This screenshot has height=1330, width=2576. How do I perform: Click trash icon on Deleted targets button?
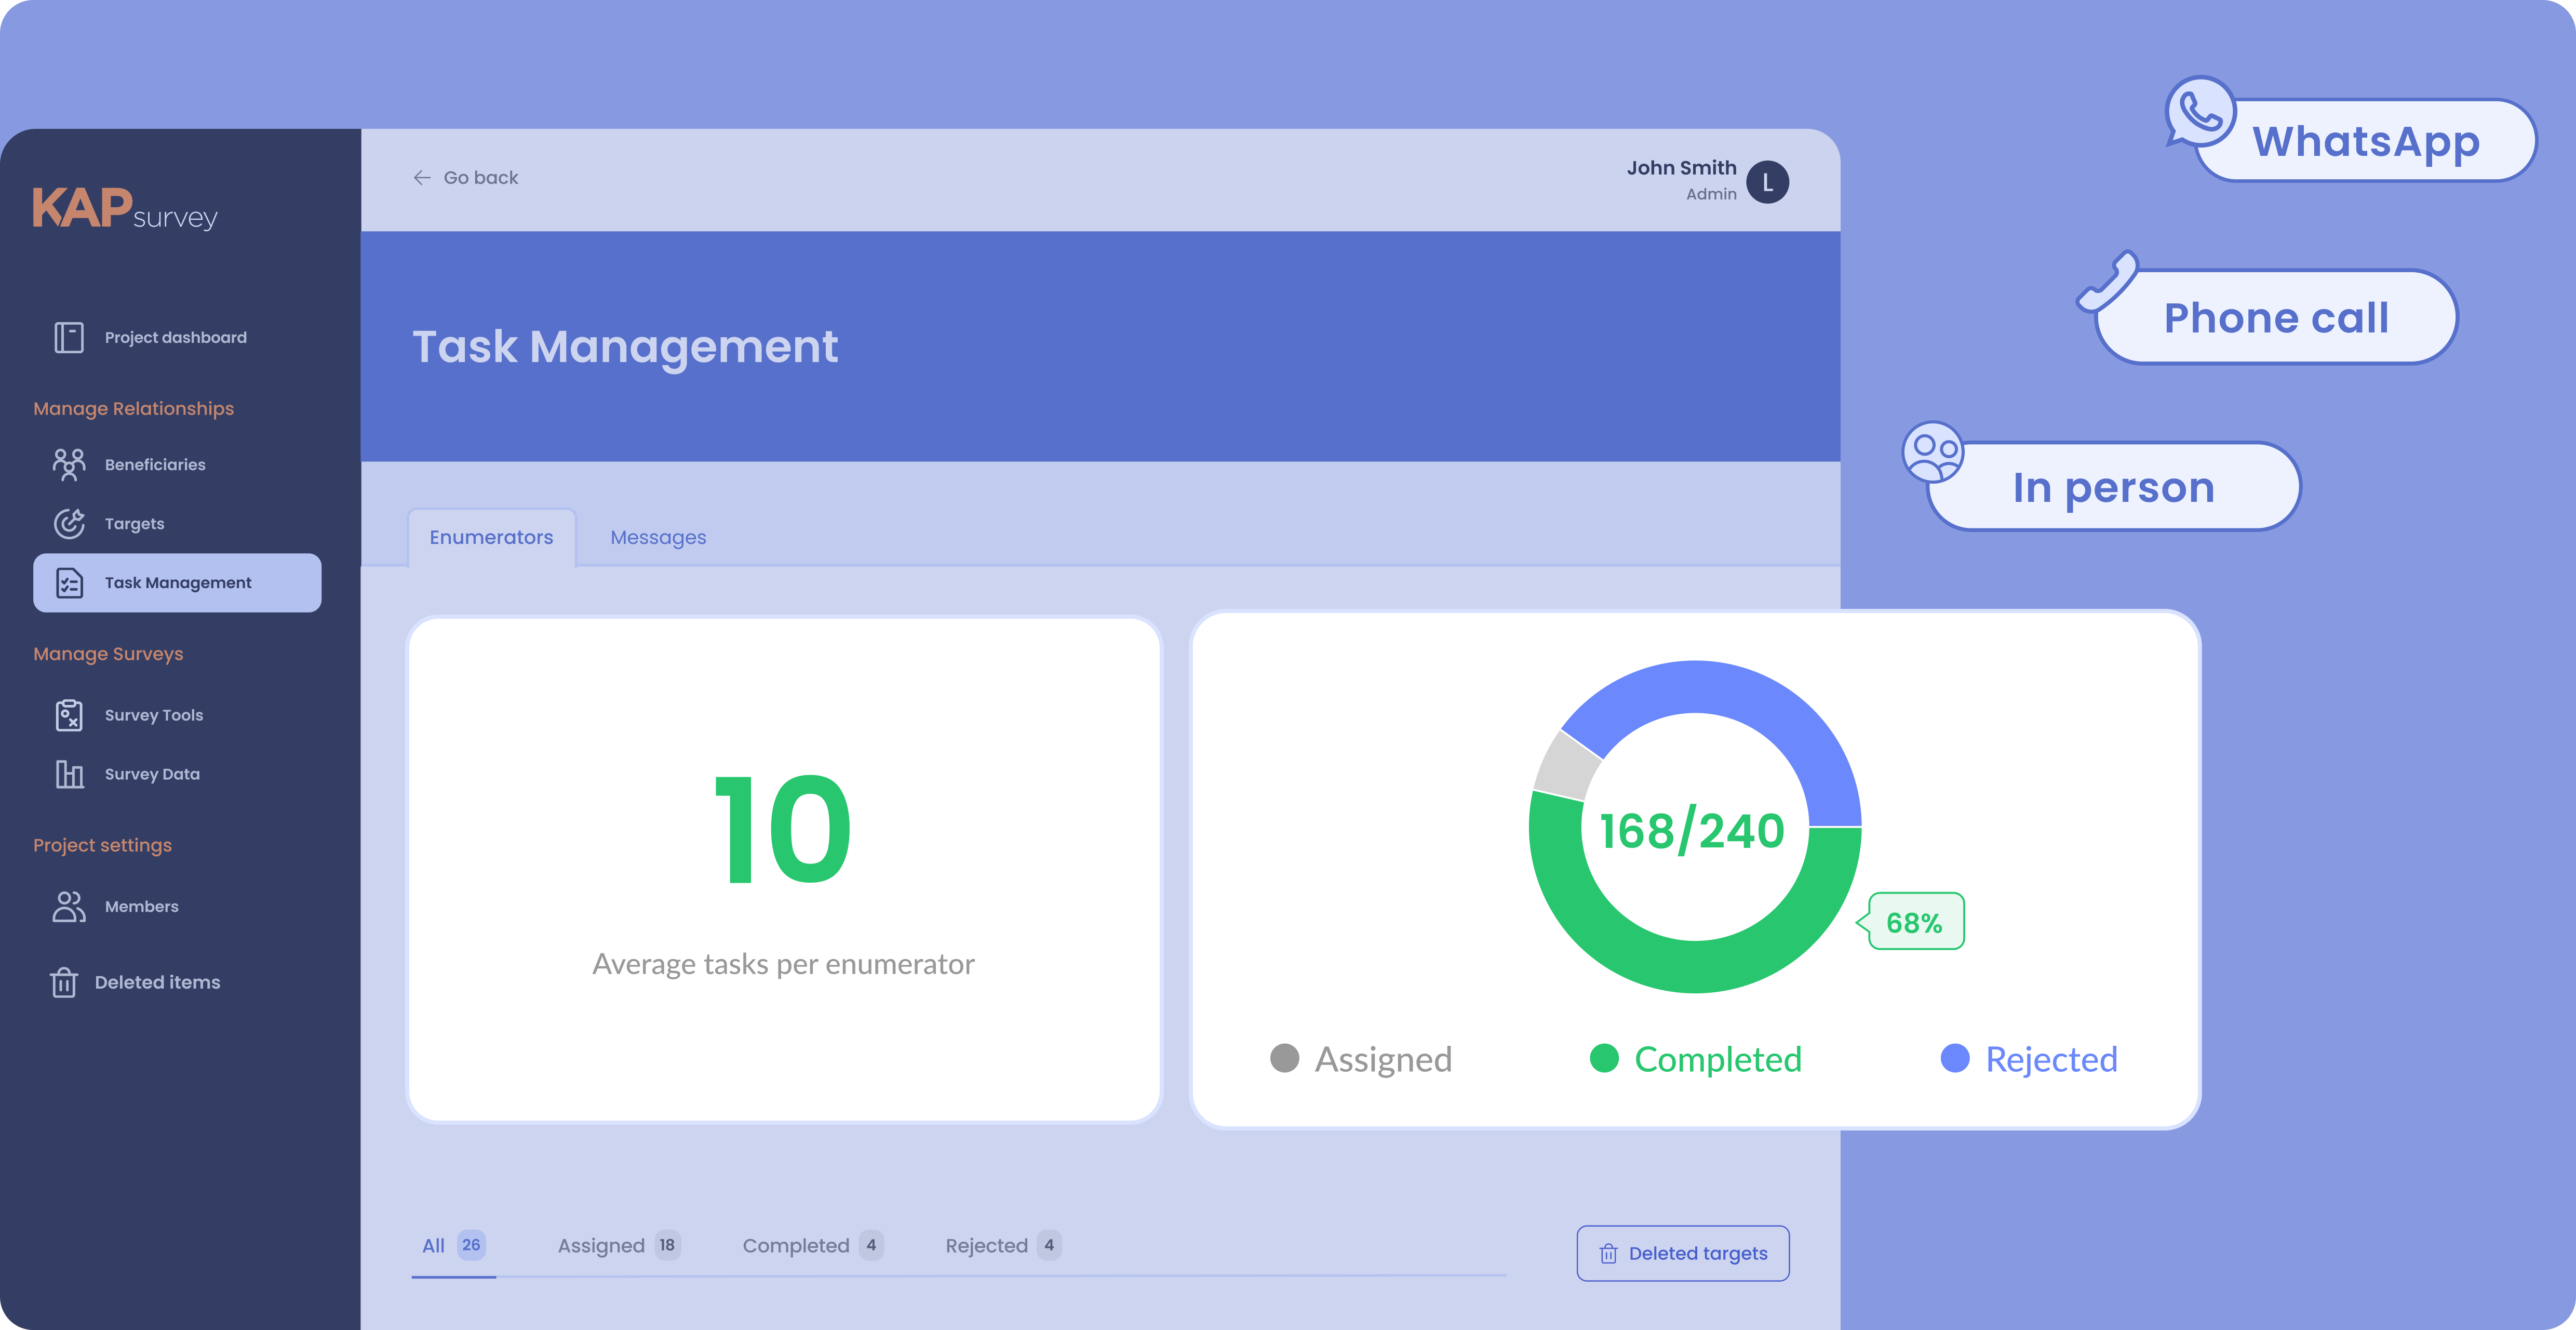point(1608,1253)
